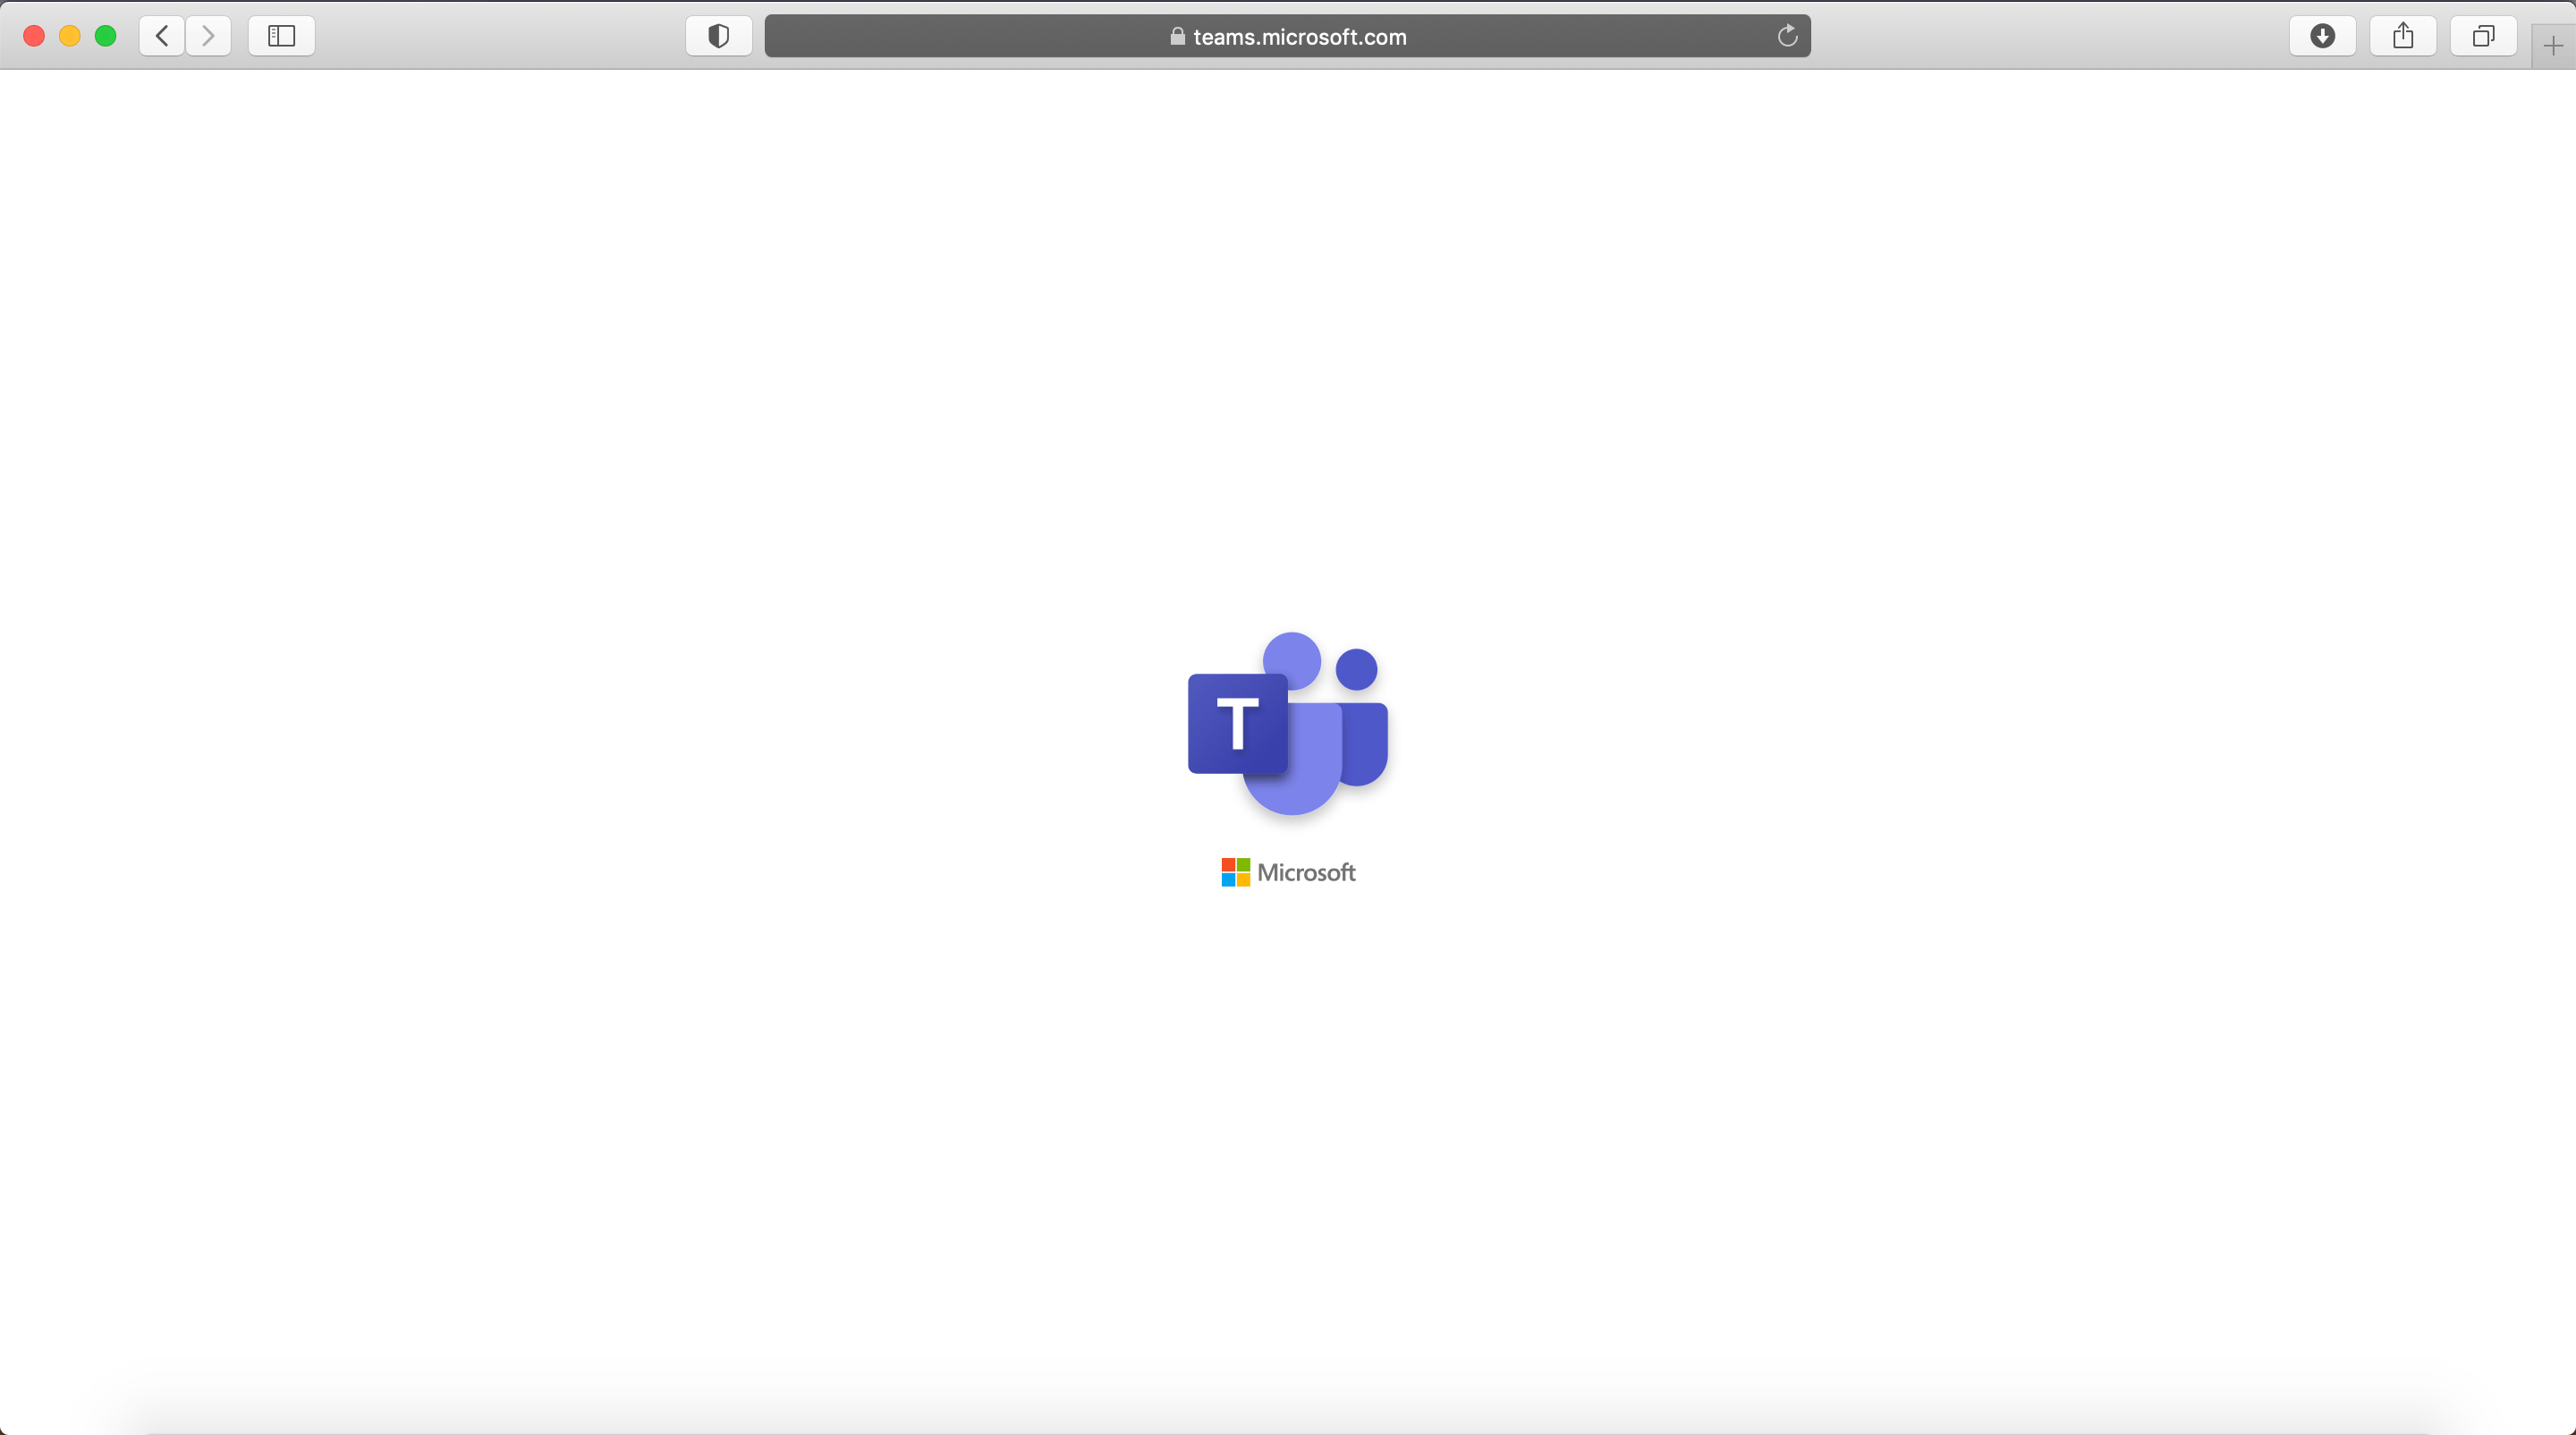This screenshot has width=2576, height=1435.
Task: Click the large light-purple circle in Teams logo
Action: point(1292,660)
